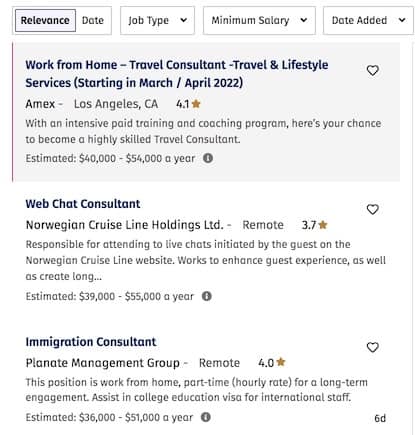Screen dimensions: 415x435
Task: Sort results by Date
Action: (93, 20)
